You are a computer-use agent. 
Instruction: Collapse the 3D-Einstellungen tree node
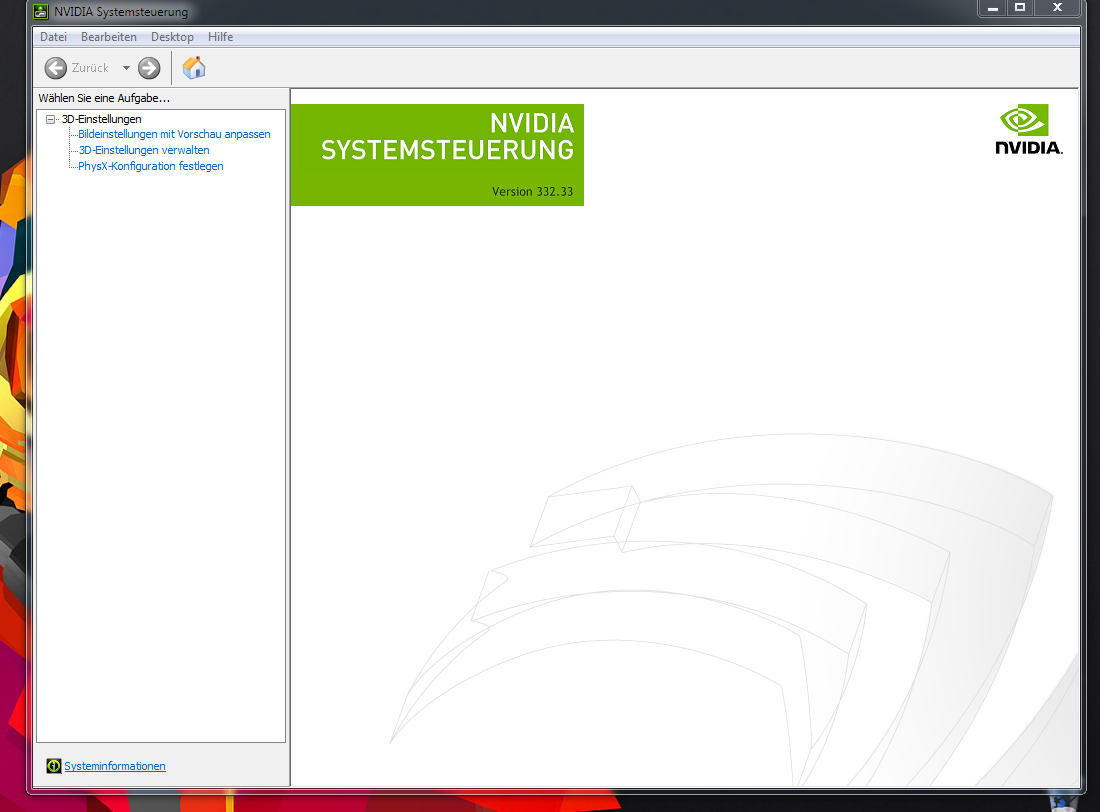[x=51, y=119]
